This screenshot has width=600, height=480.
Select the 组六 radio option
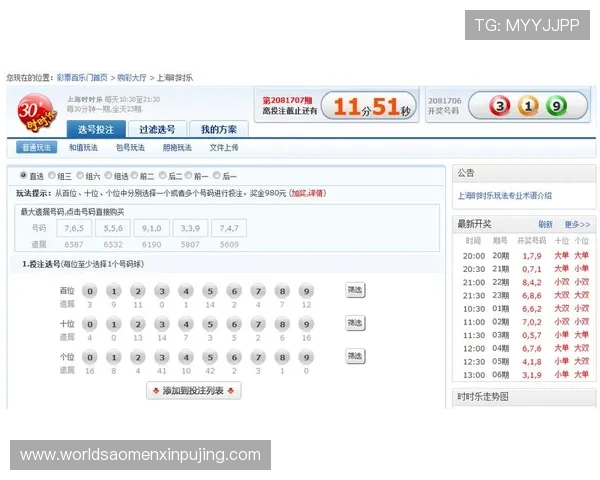coord(80,175)
